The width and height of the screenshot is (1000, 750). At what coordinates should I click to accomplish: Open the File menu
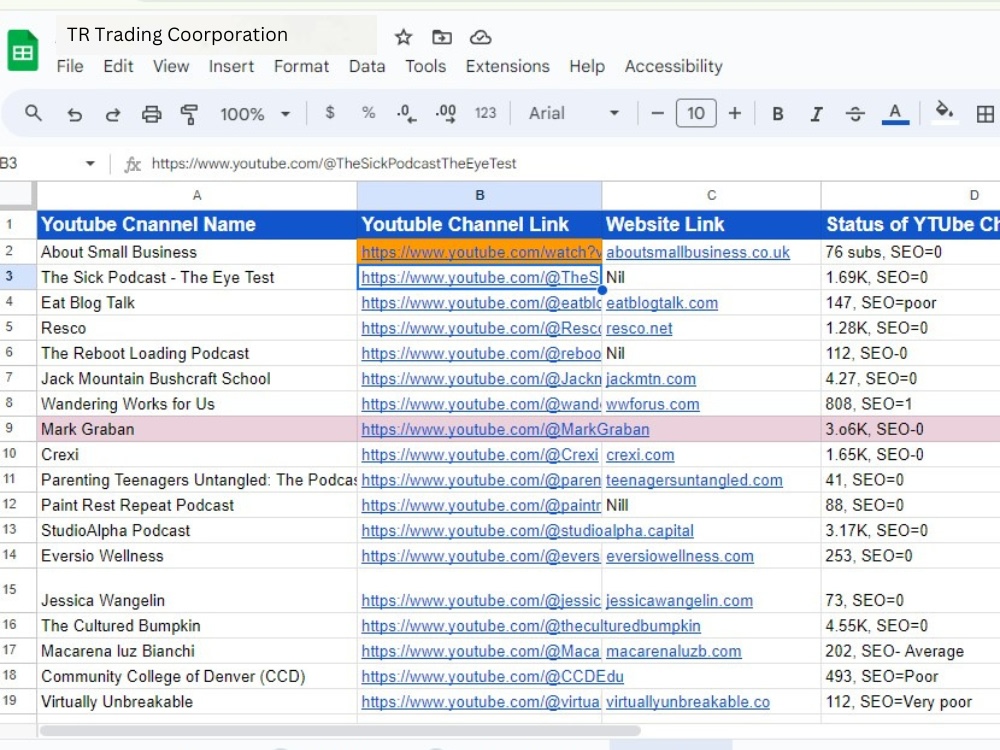point(70,66)
